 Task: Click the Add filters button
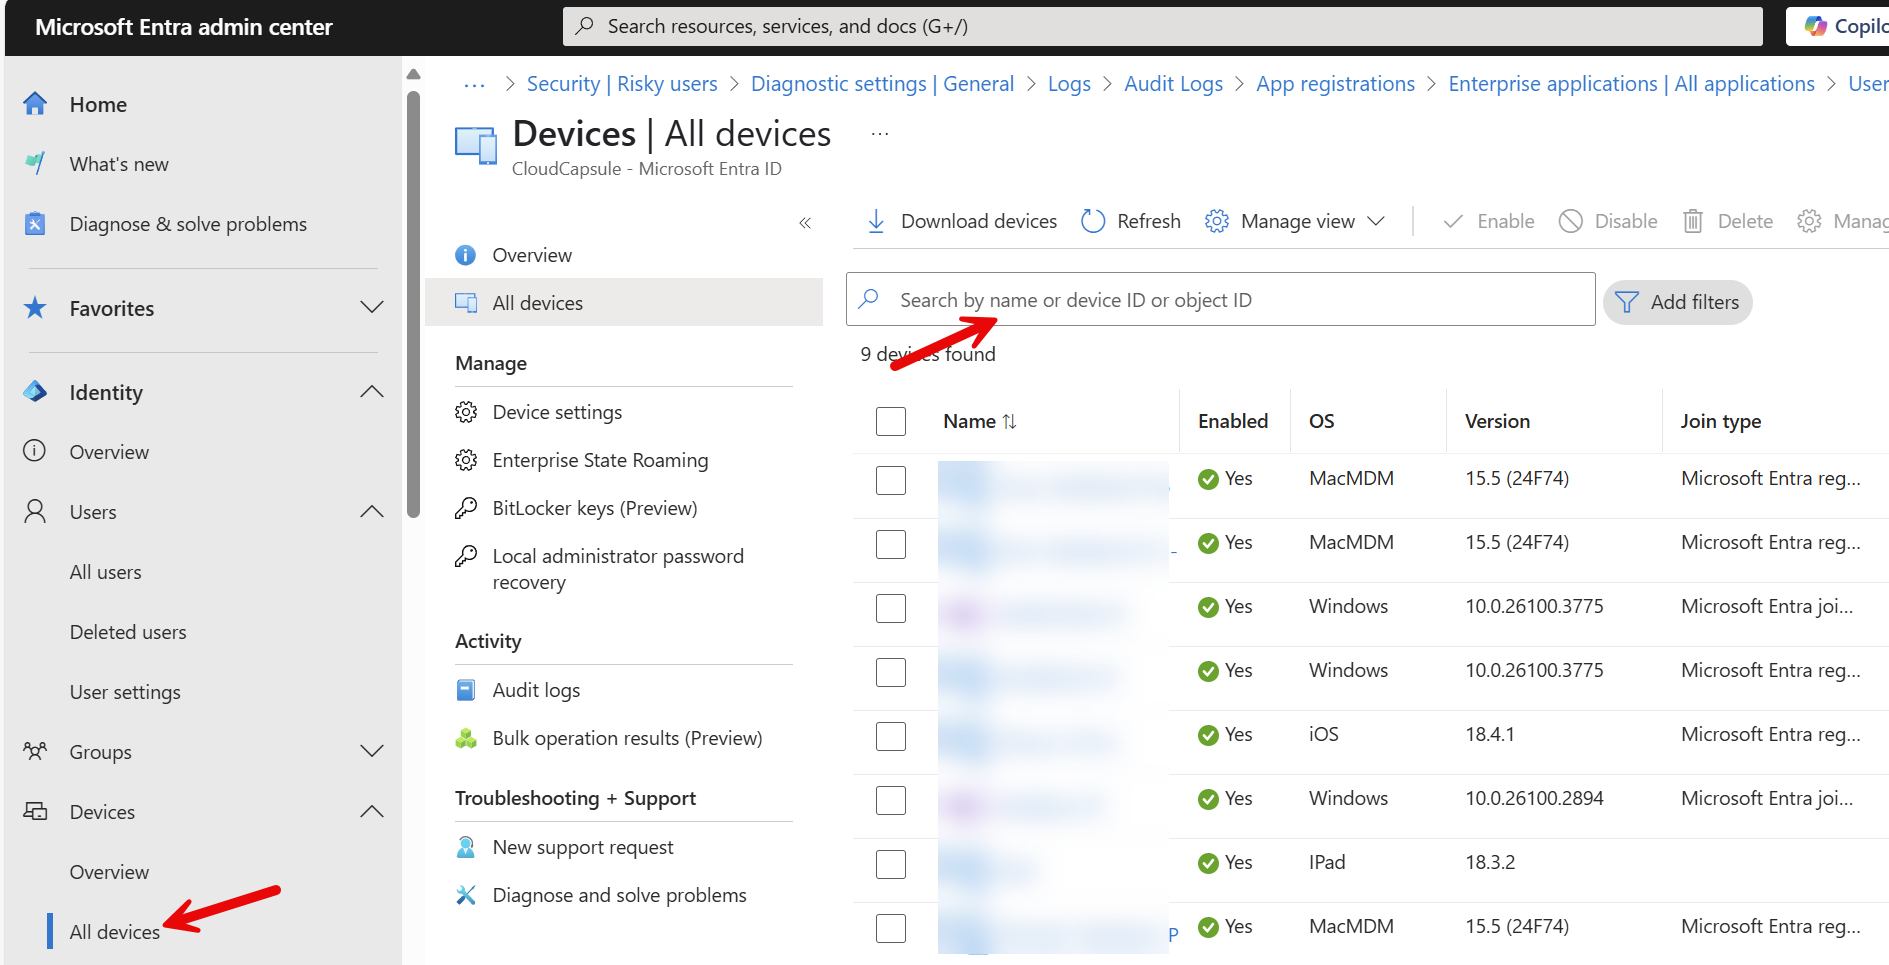pos(1677,302)
